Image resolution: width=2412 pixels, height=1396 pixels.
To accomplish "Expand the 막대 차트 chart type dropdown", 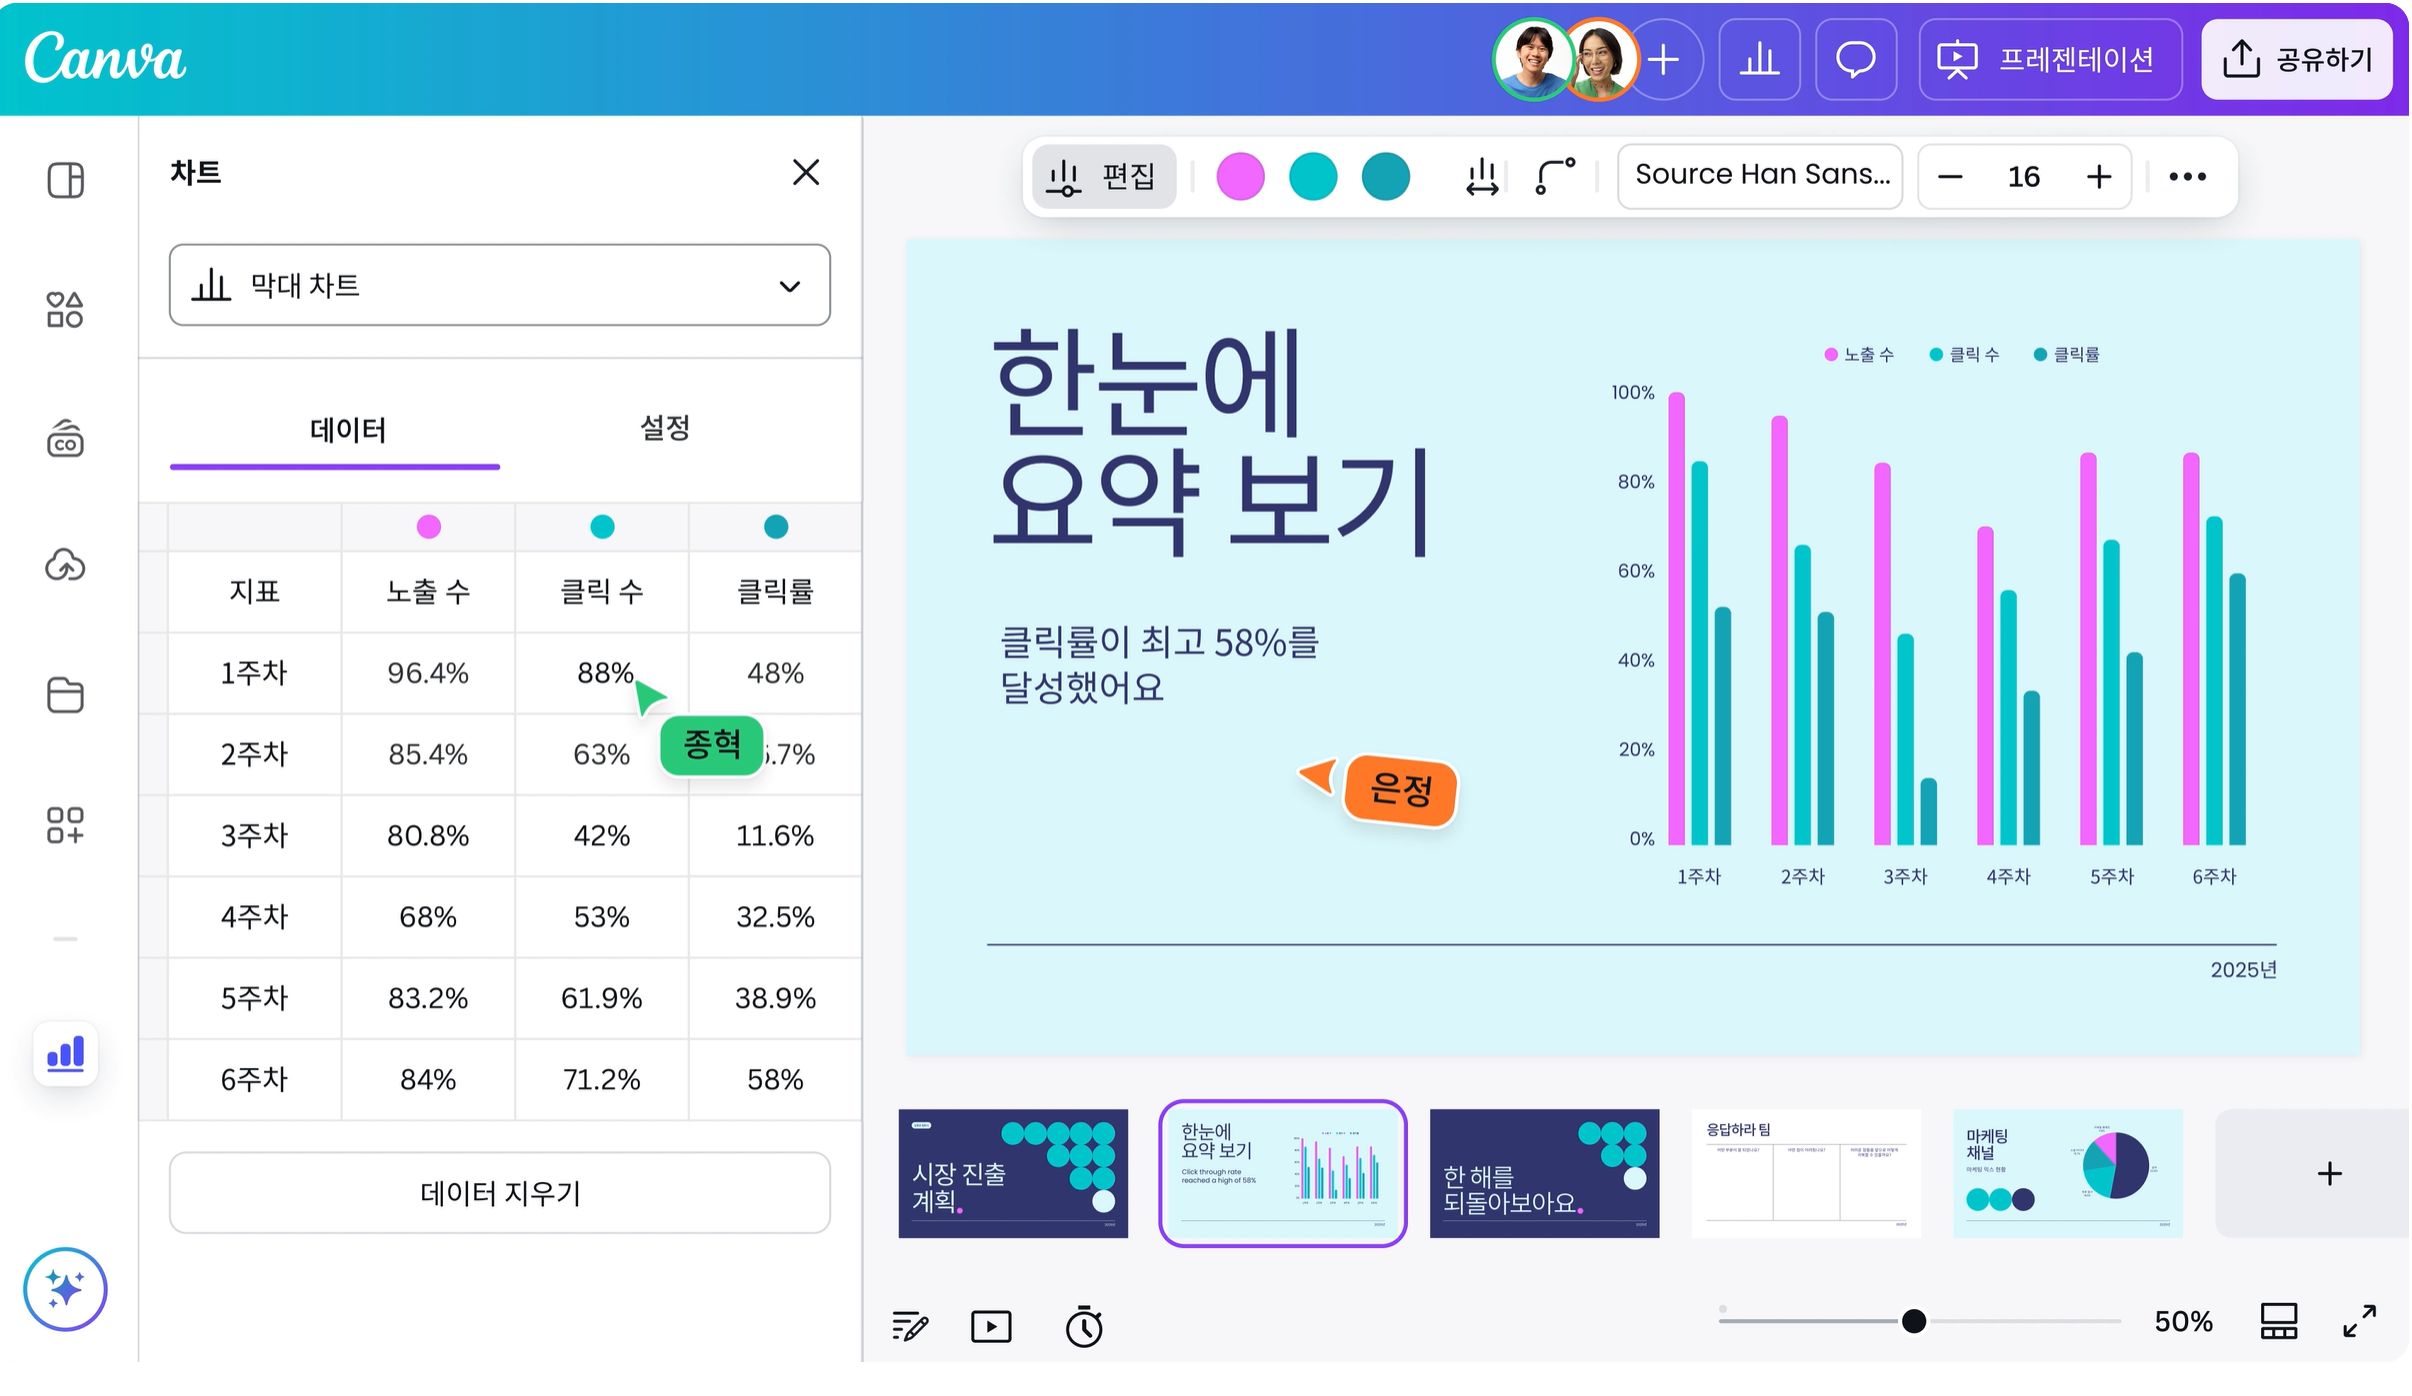I will [499, 285].
